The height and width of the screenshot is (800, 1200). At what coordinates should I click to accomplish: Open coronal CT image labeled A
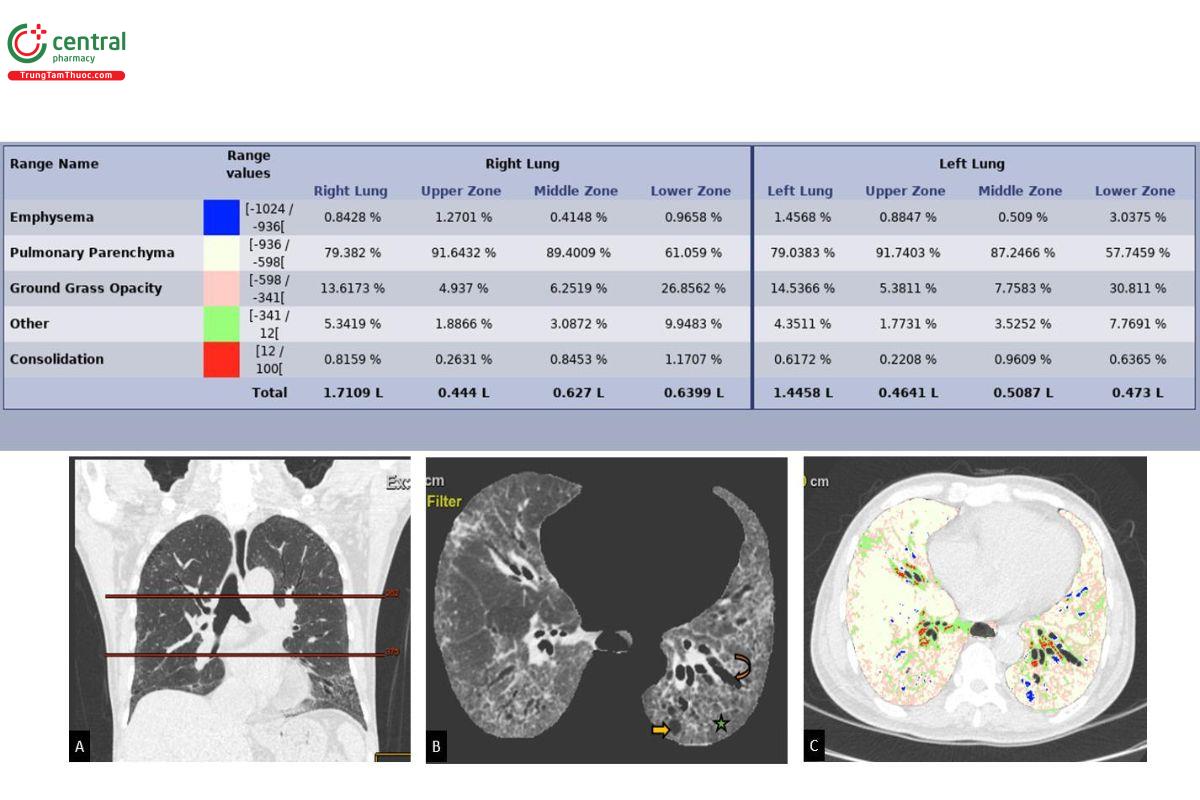coord(240,609)
